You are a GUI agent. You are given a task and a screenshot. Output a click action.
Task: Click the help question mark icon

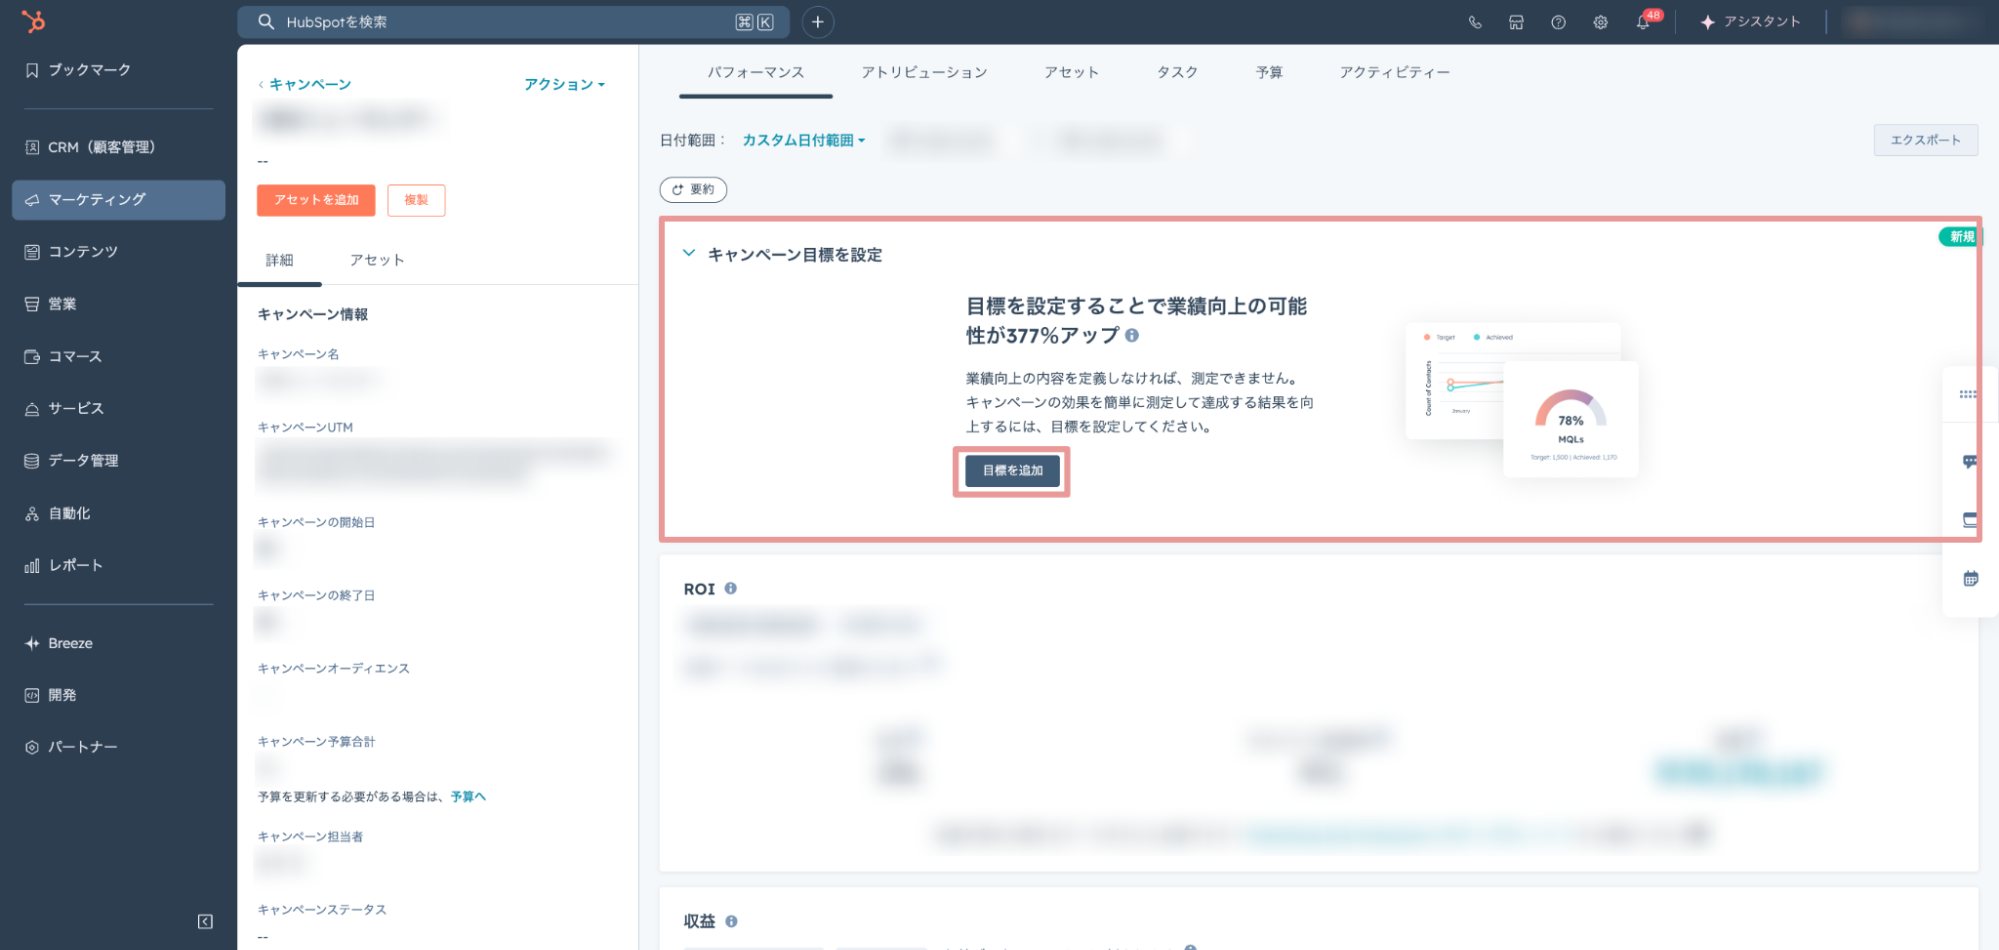[1558, 22]
